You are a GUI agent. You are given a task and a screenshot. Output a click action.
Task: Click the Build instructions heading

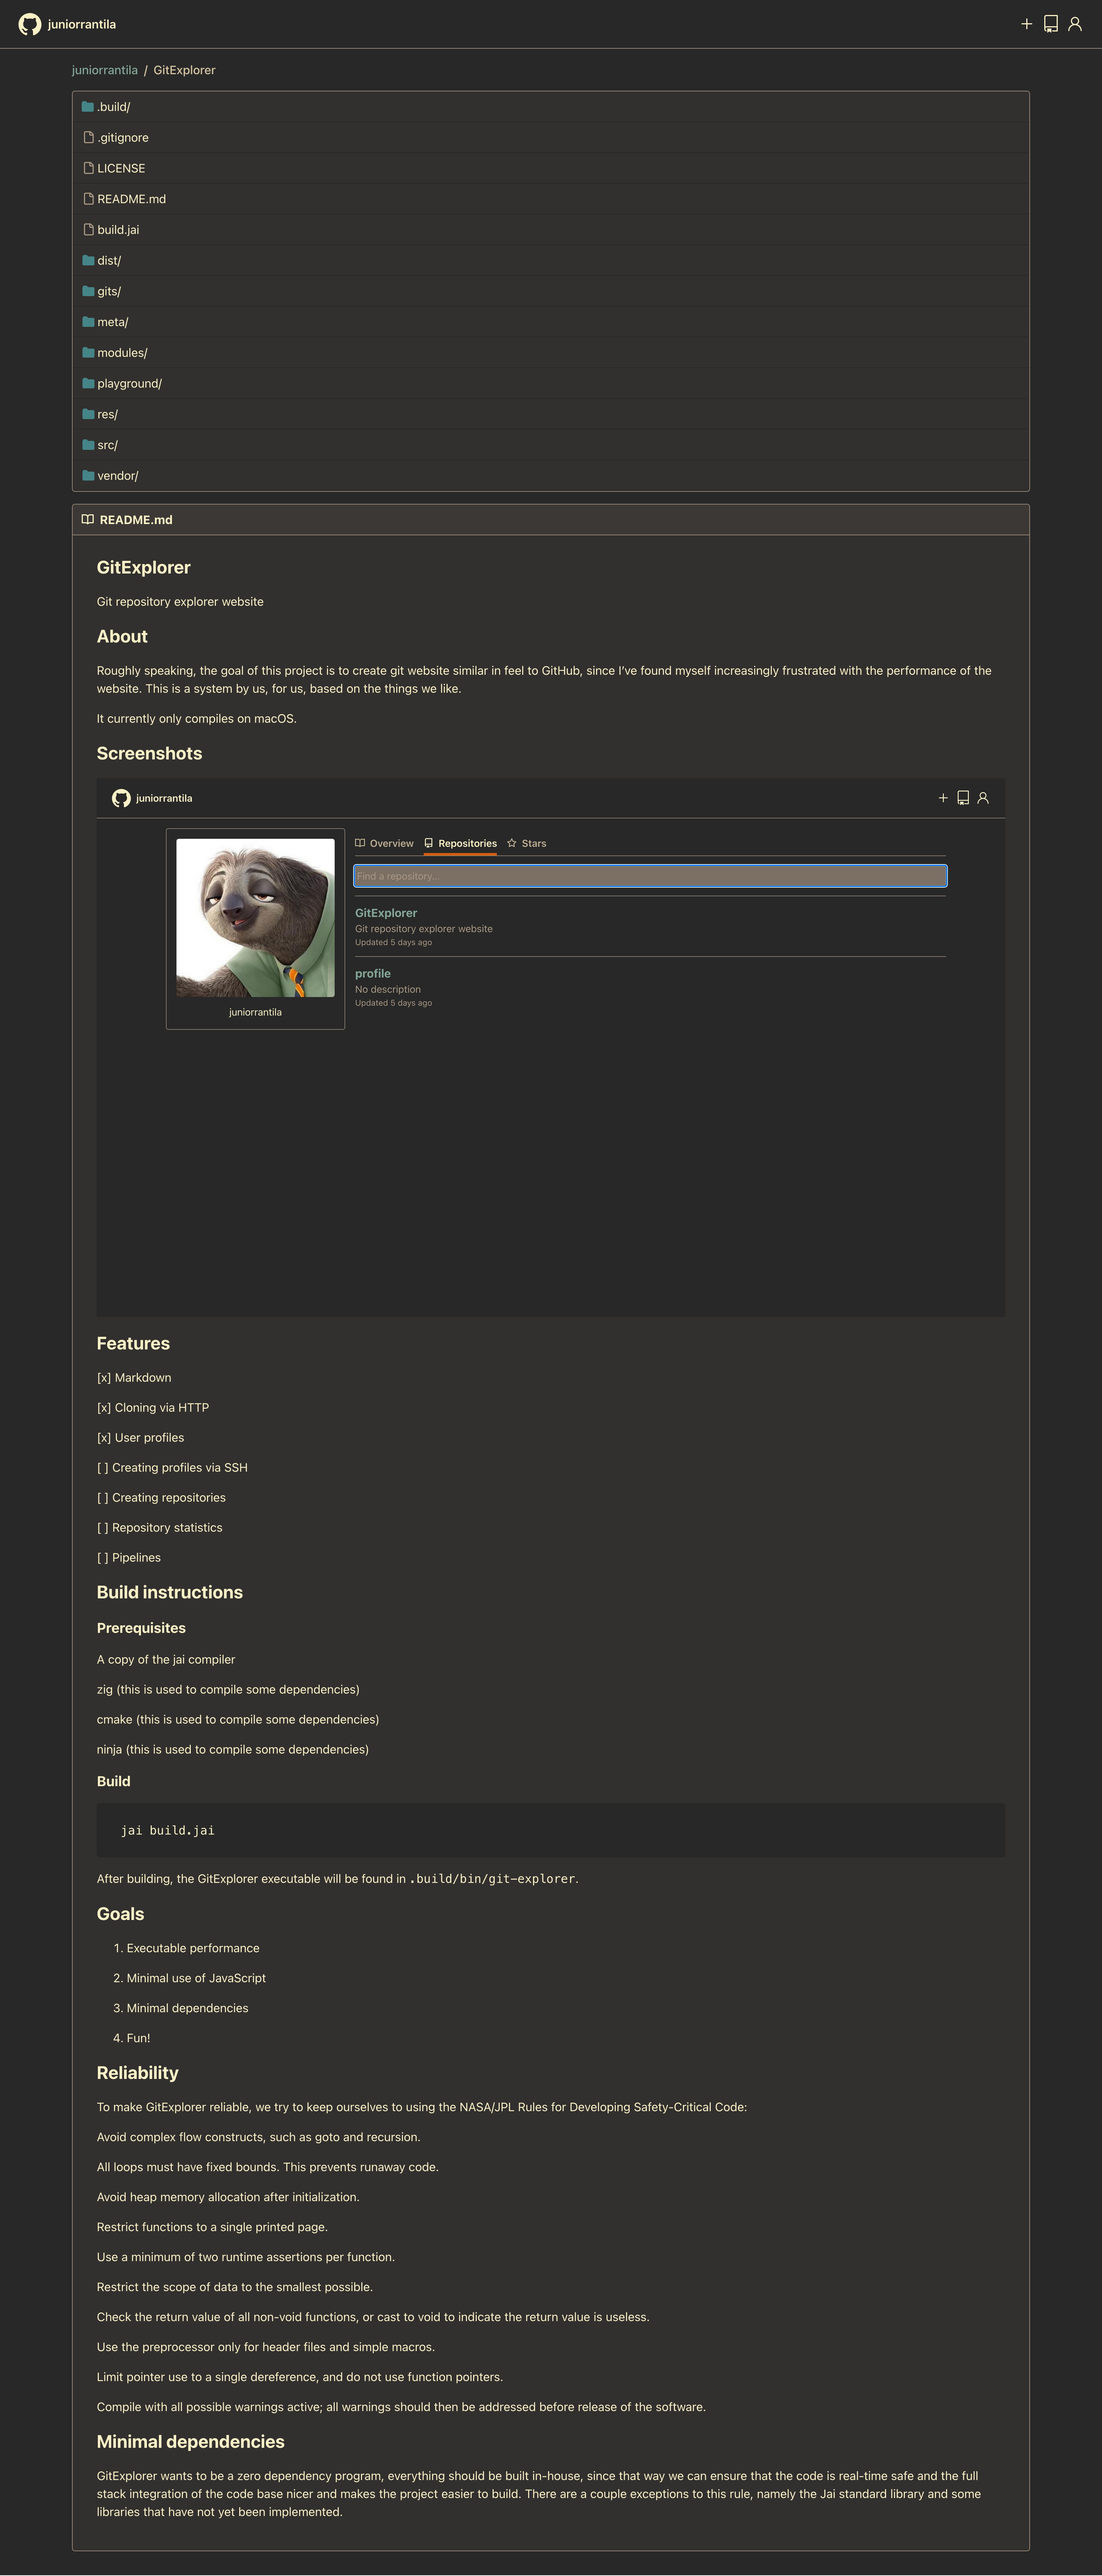(170, 1592)
